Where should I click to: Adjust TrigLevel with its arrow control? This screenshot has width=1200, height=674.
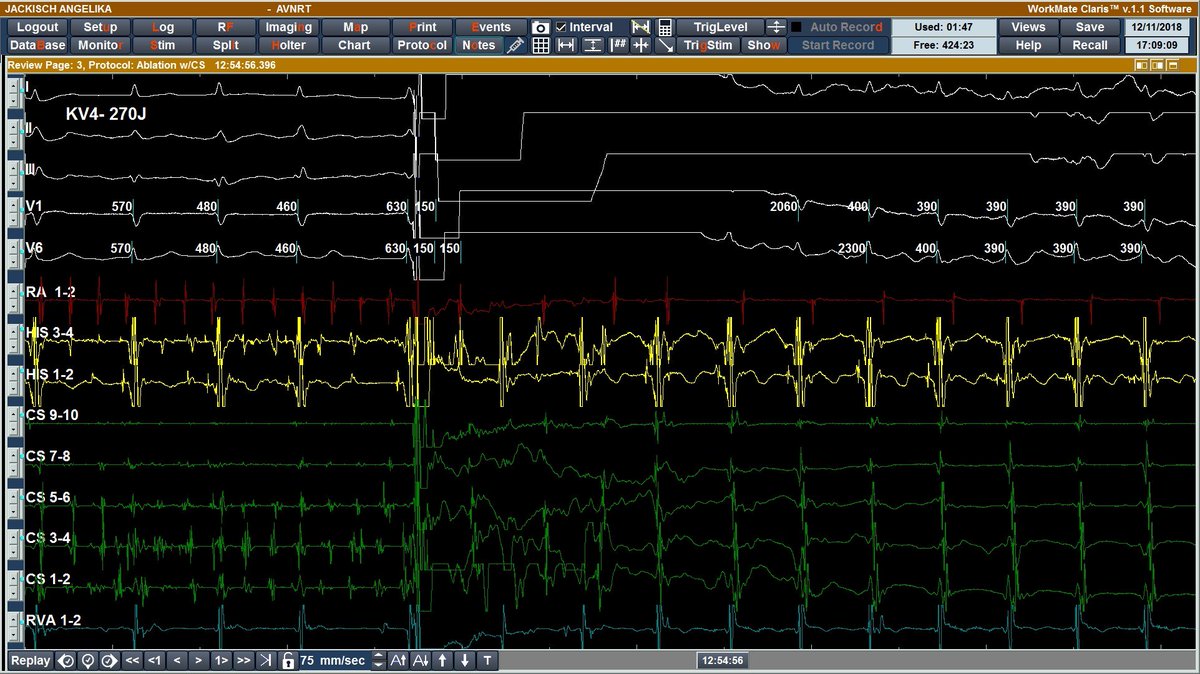776,27
